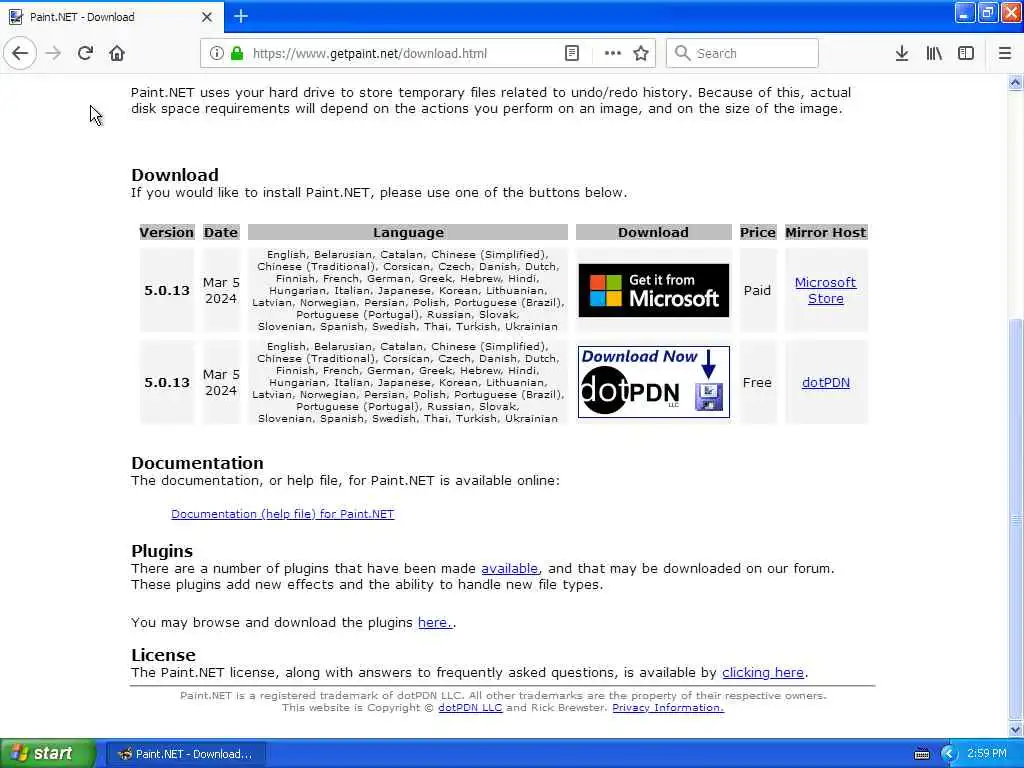Click the Get it from Microsoft badge
This screenshot has width=1024, height=768.
pyautogui.click(x=654, y=290)
